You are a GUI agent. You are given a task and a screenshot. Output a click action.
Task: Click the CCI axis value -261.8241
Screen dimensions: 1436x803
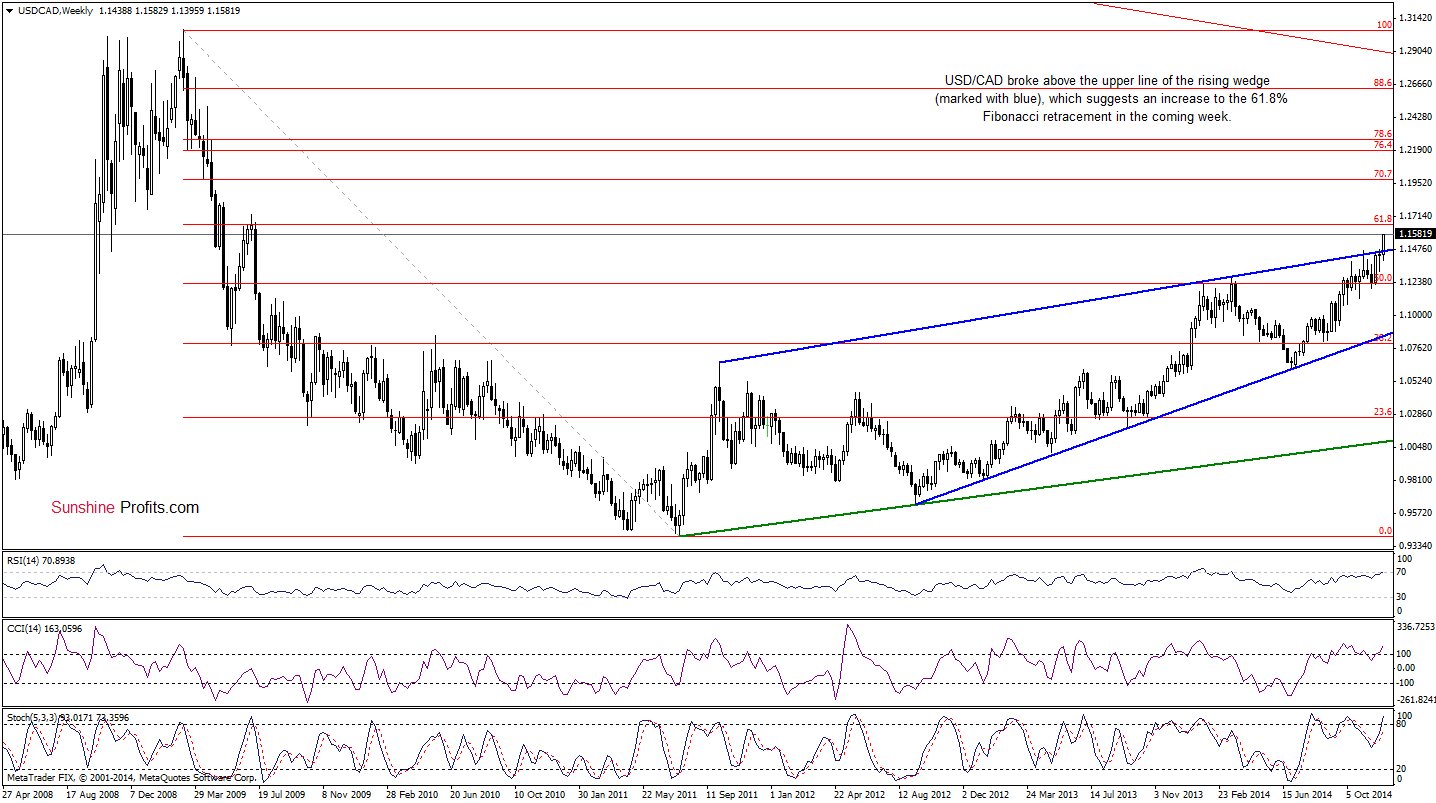click(1415, 700)
